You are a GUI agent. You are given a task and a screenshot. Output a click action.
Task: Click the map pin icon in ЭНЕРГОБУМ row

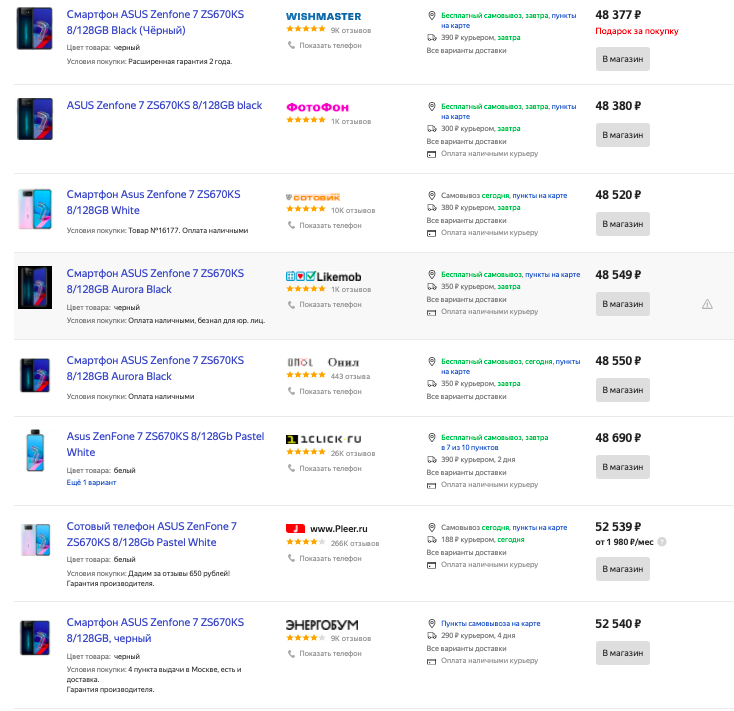[432, 622]
